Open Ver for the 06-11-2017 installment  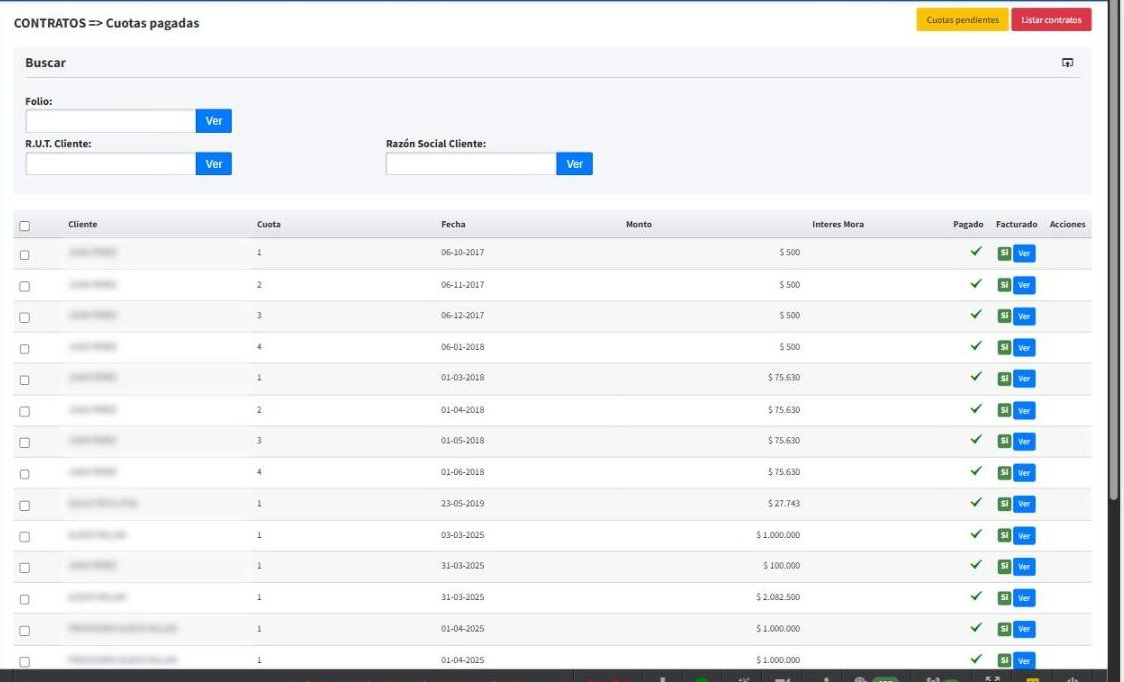1024,285
